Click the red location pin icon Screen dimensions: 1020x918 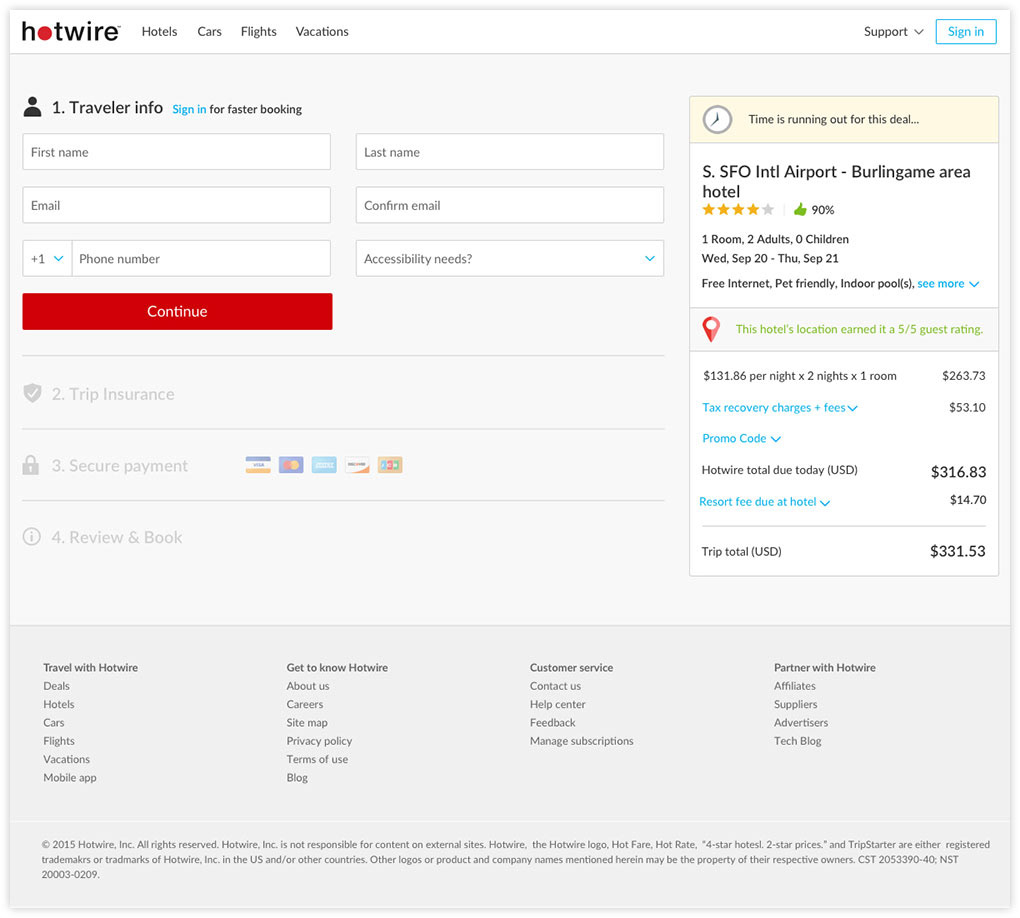click(711, 329)
